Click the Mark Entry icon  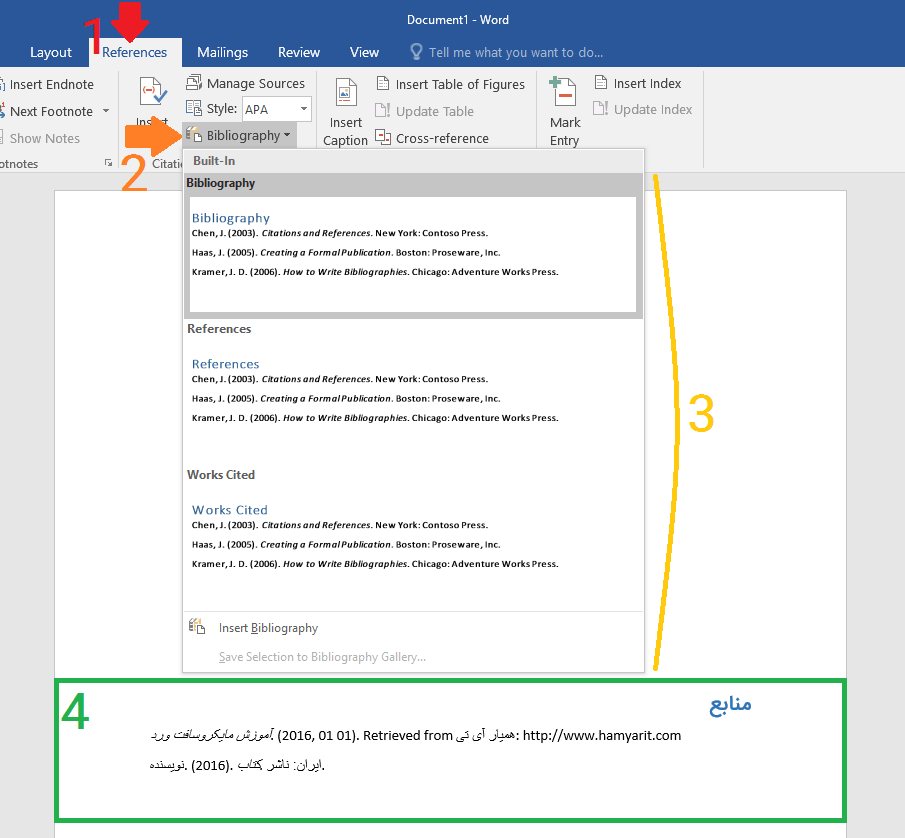coord(563,92)
